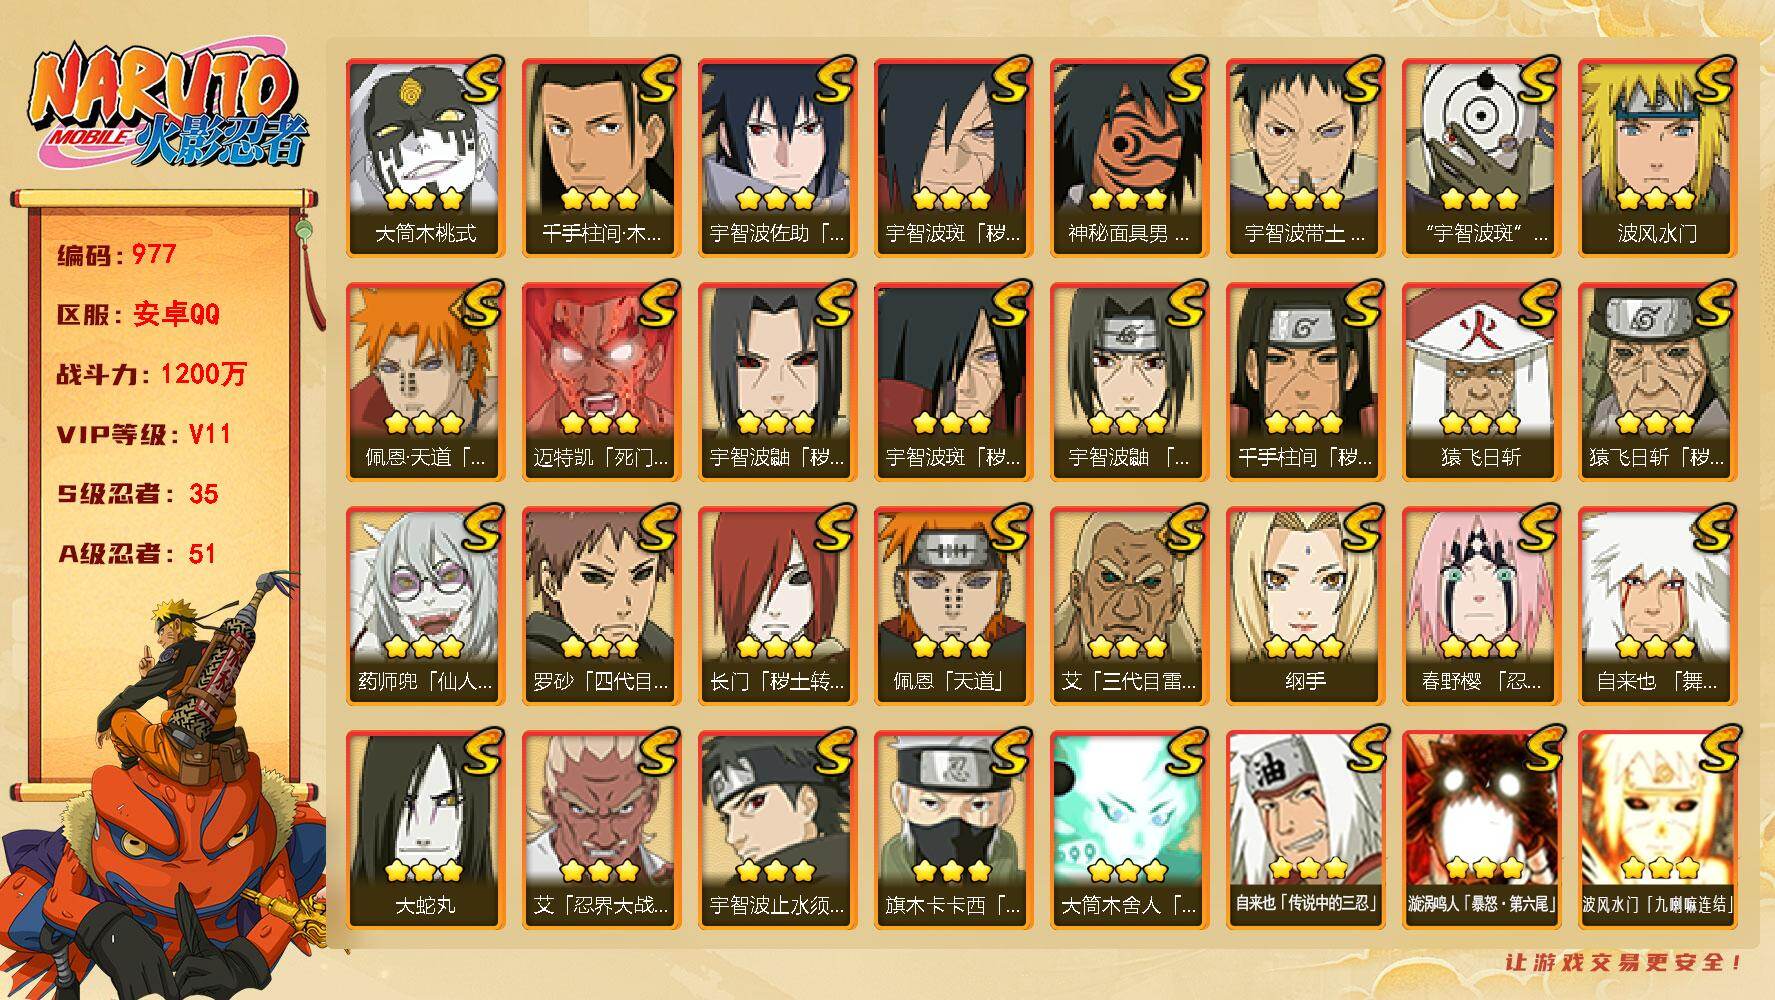Image resolution: width=1775 pixels, height=1000 pixels.
Task: Click the 神秘面具男 orange mask portrait
Action: (1129, 136)
